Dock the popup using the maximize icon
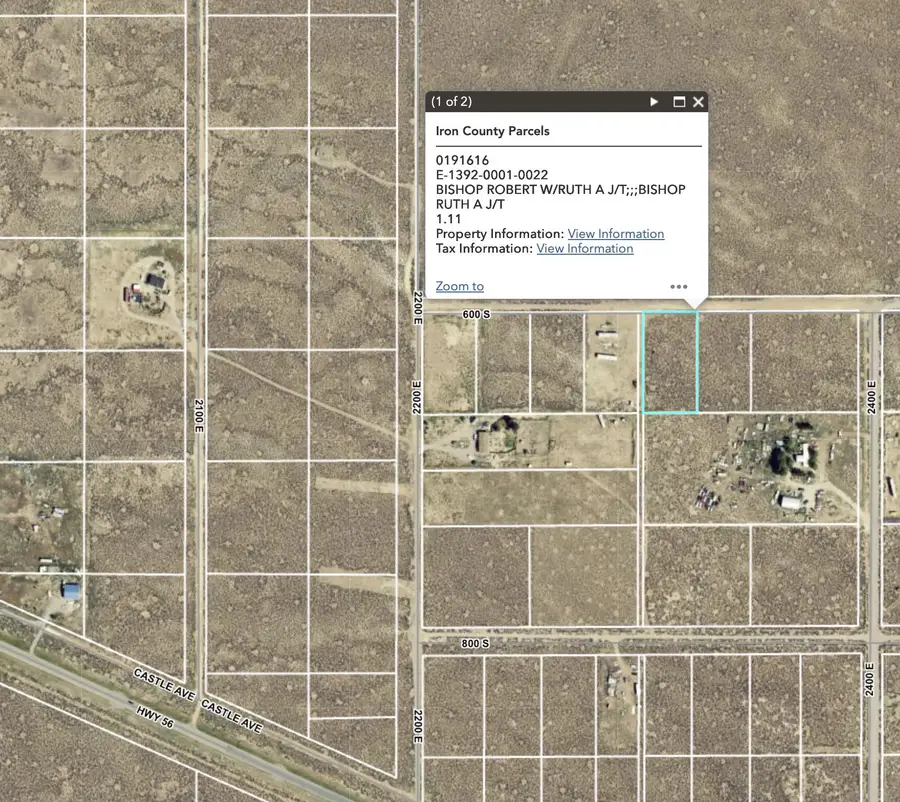The image size is (900, 802). pyautogui.click(x=678, y=101)
